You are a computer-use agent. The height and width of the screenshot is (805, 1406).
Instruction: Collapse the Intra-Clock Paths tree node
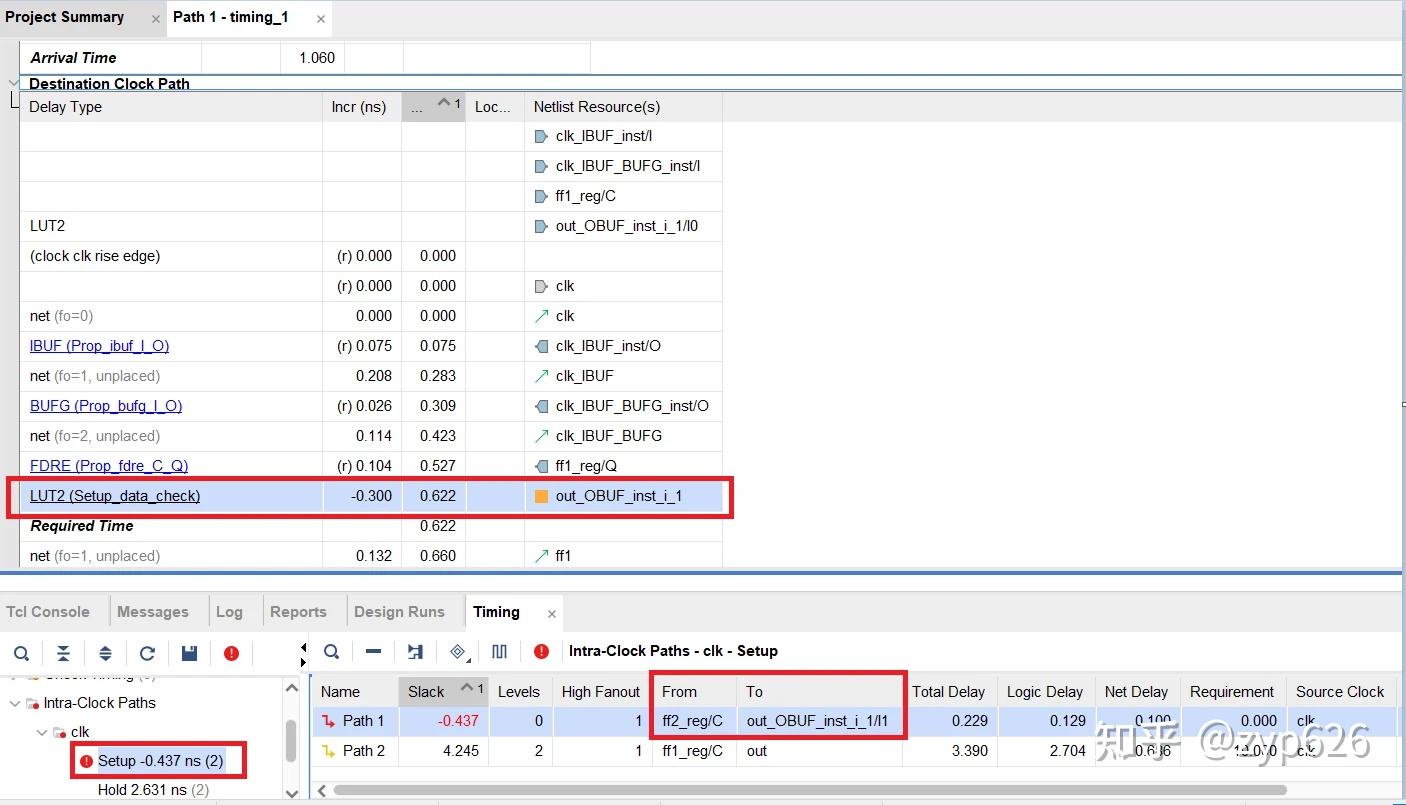(x=15, y=703)
